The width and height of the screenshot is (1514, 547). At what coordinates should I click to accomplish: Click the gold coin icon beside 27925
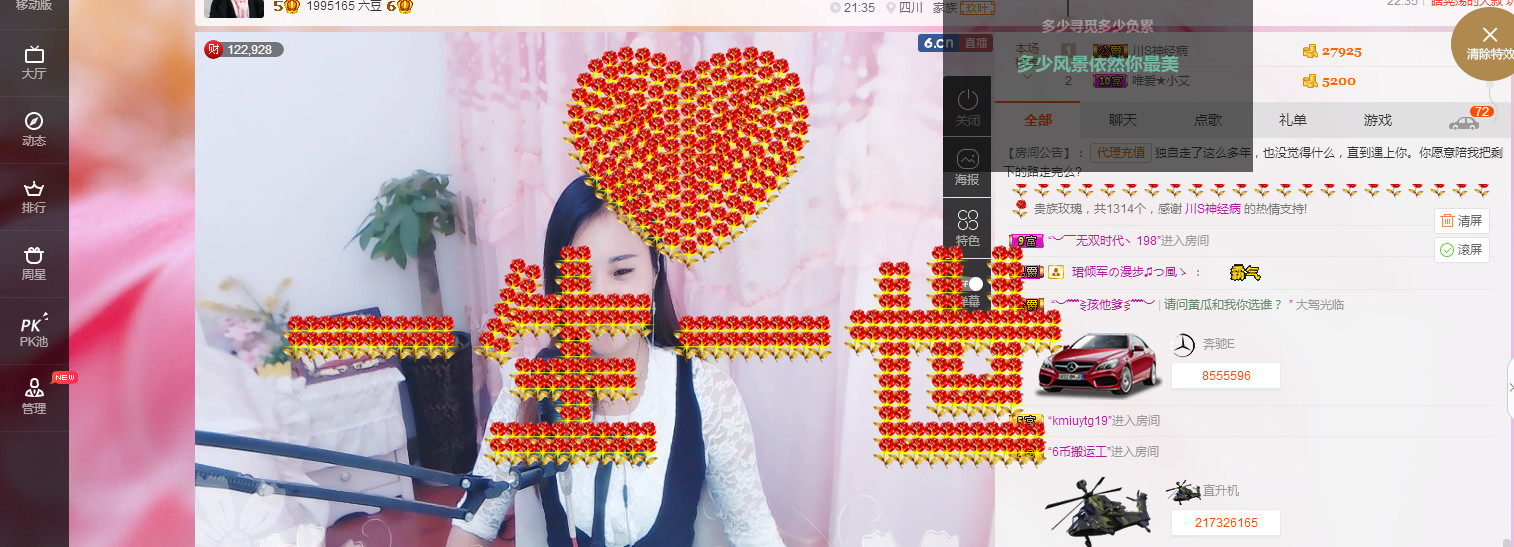1310,51
